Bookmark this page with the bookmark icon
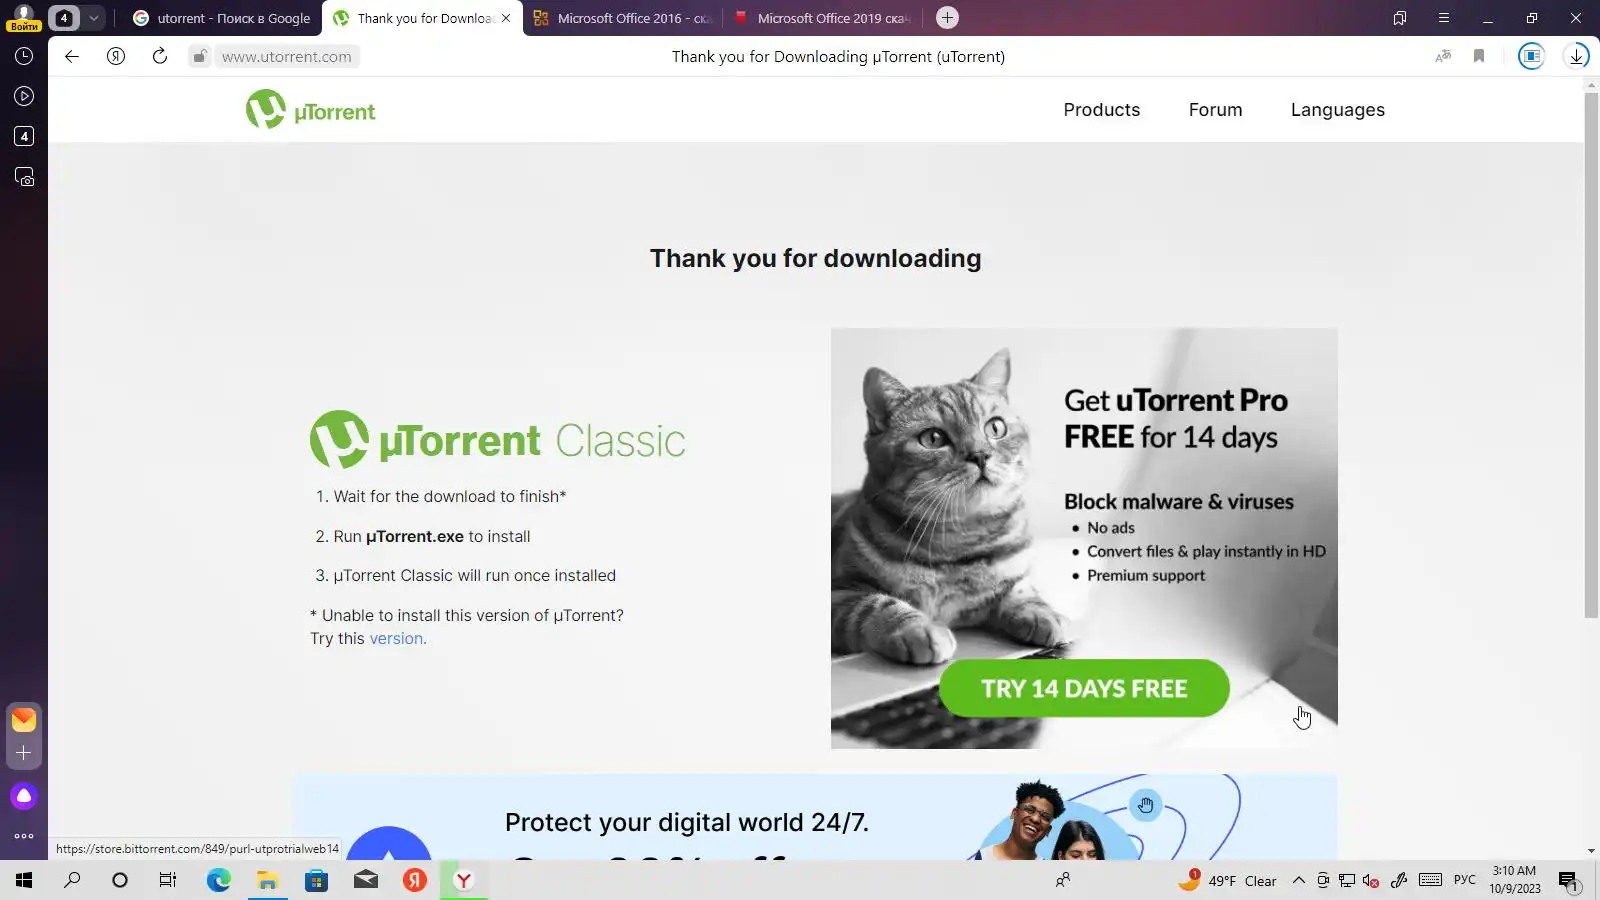This screenshot has height=900, width=1600. 1479,56
